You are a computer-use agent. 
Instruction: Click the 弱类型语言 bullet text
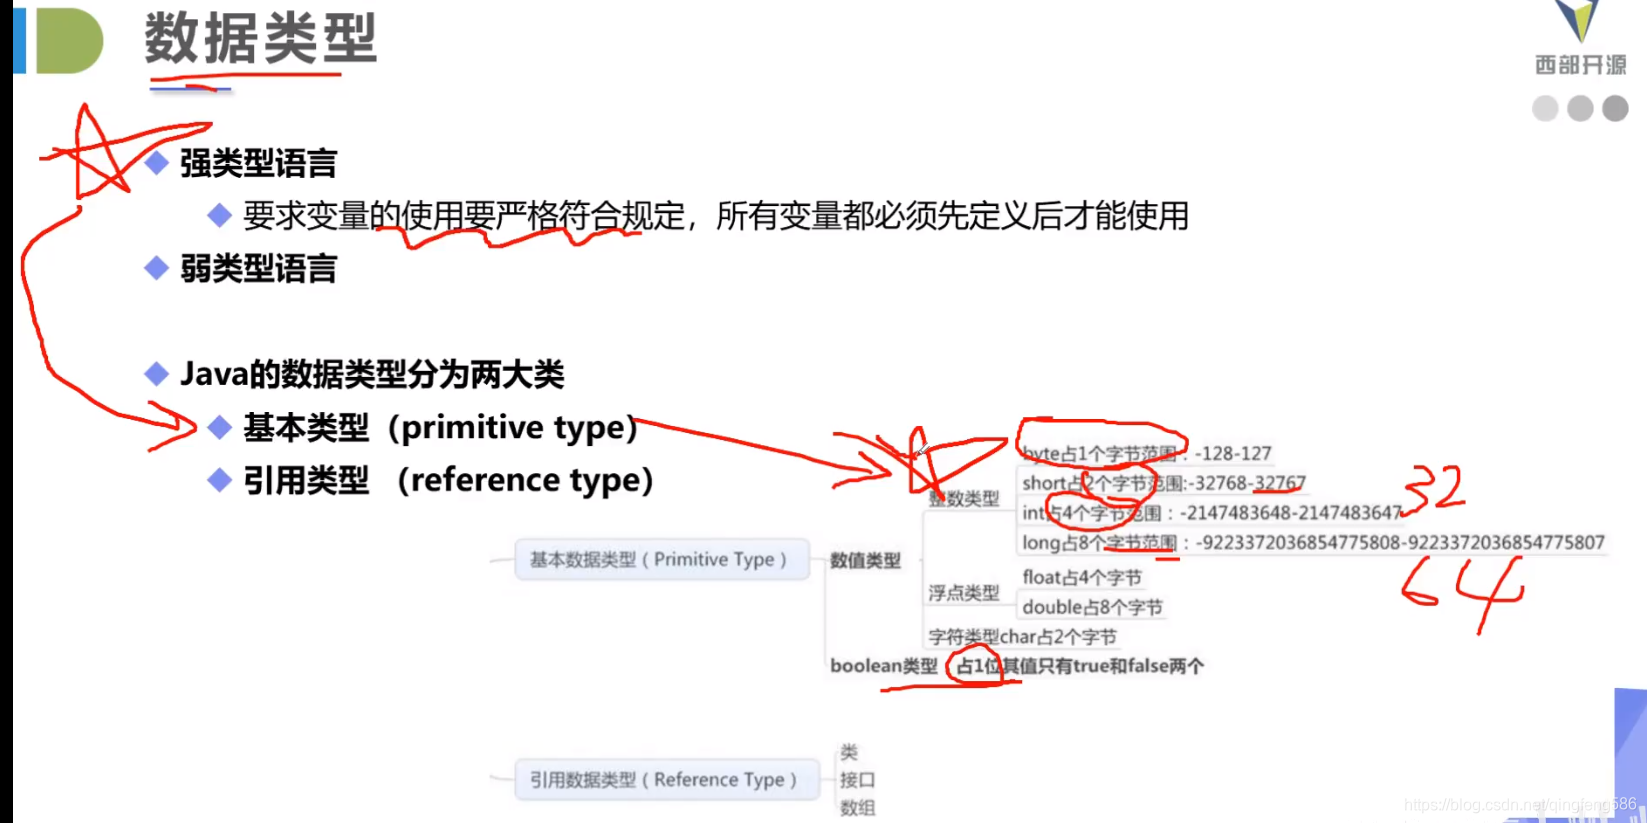click(x=259, y=268)
